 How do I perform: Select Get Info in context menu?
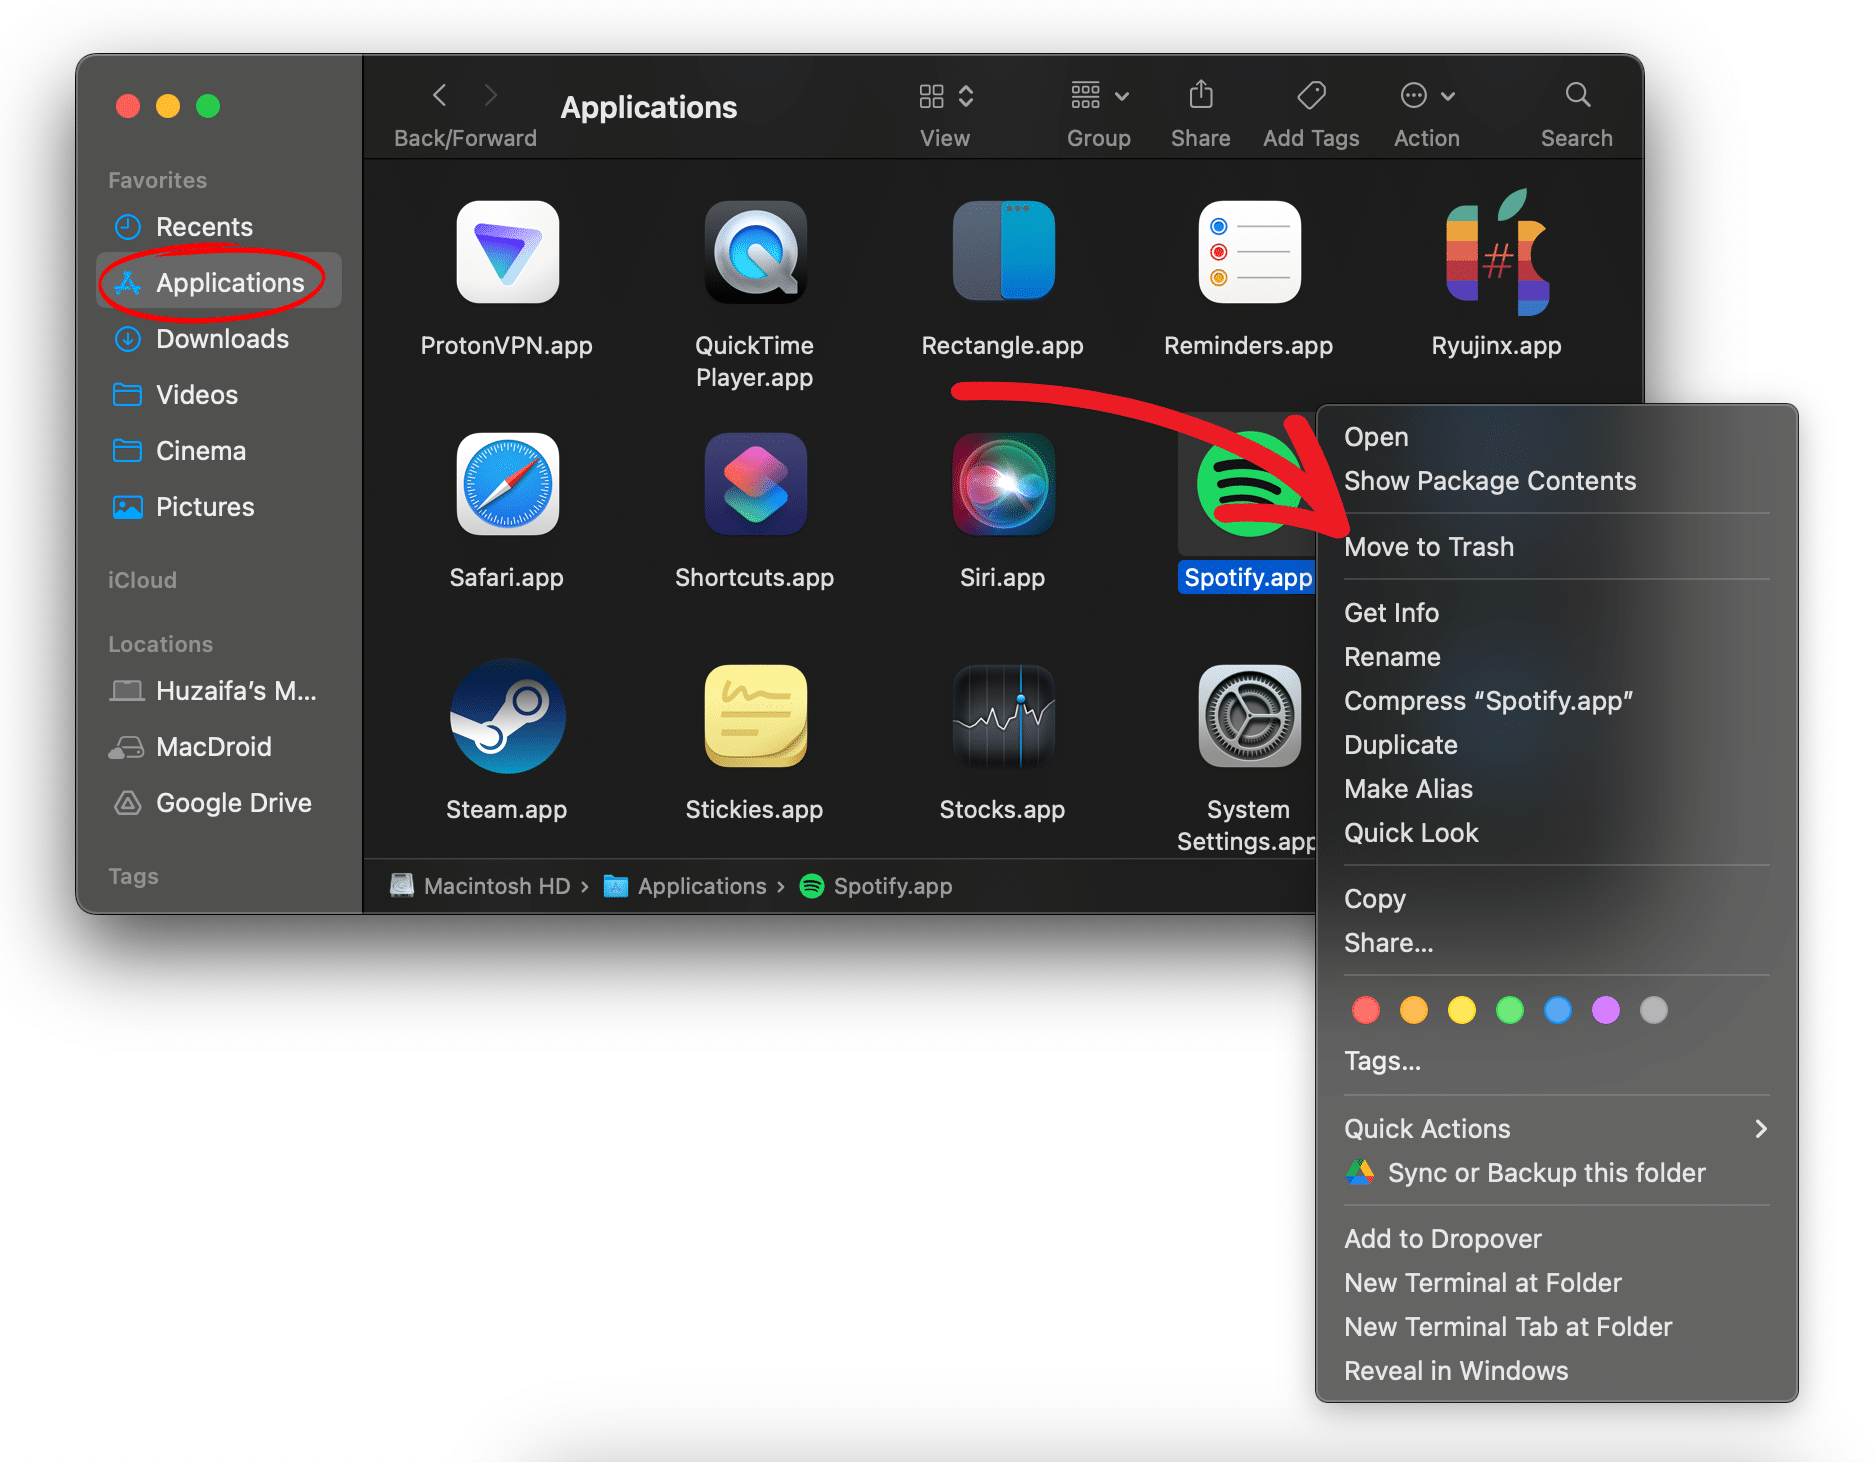(1391, 613)
